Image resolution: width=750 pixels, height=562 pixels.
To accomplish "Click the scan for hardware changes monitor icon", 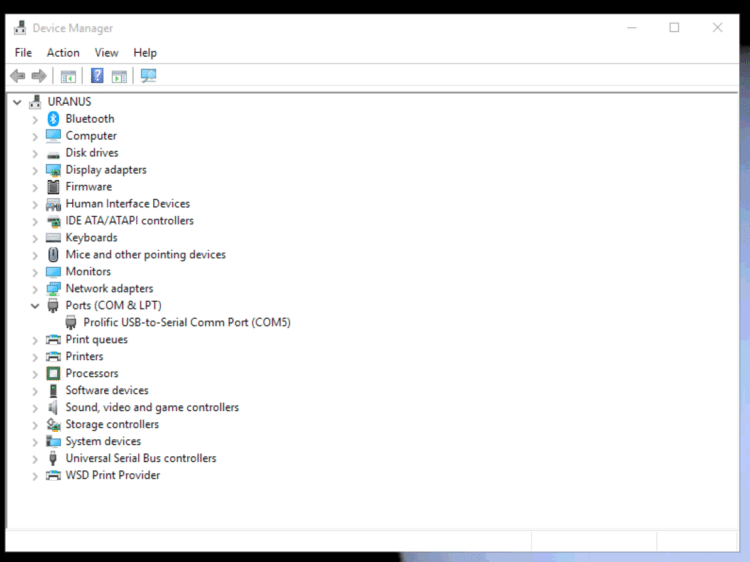I will (x=148, y=76).
